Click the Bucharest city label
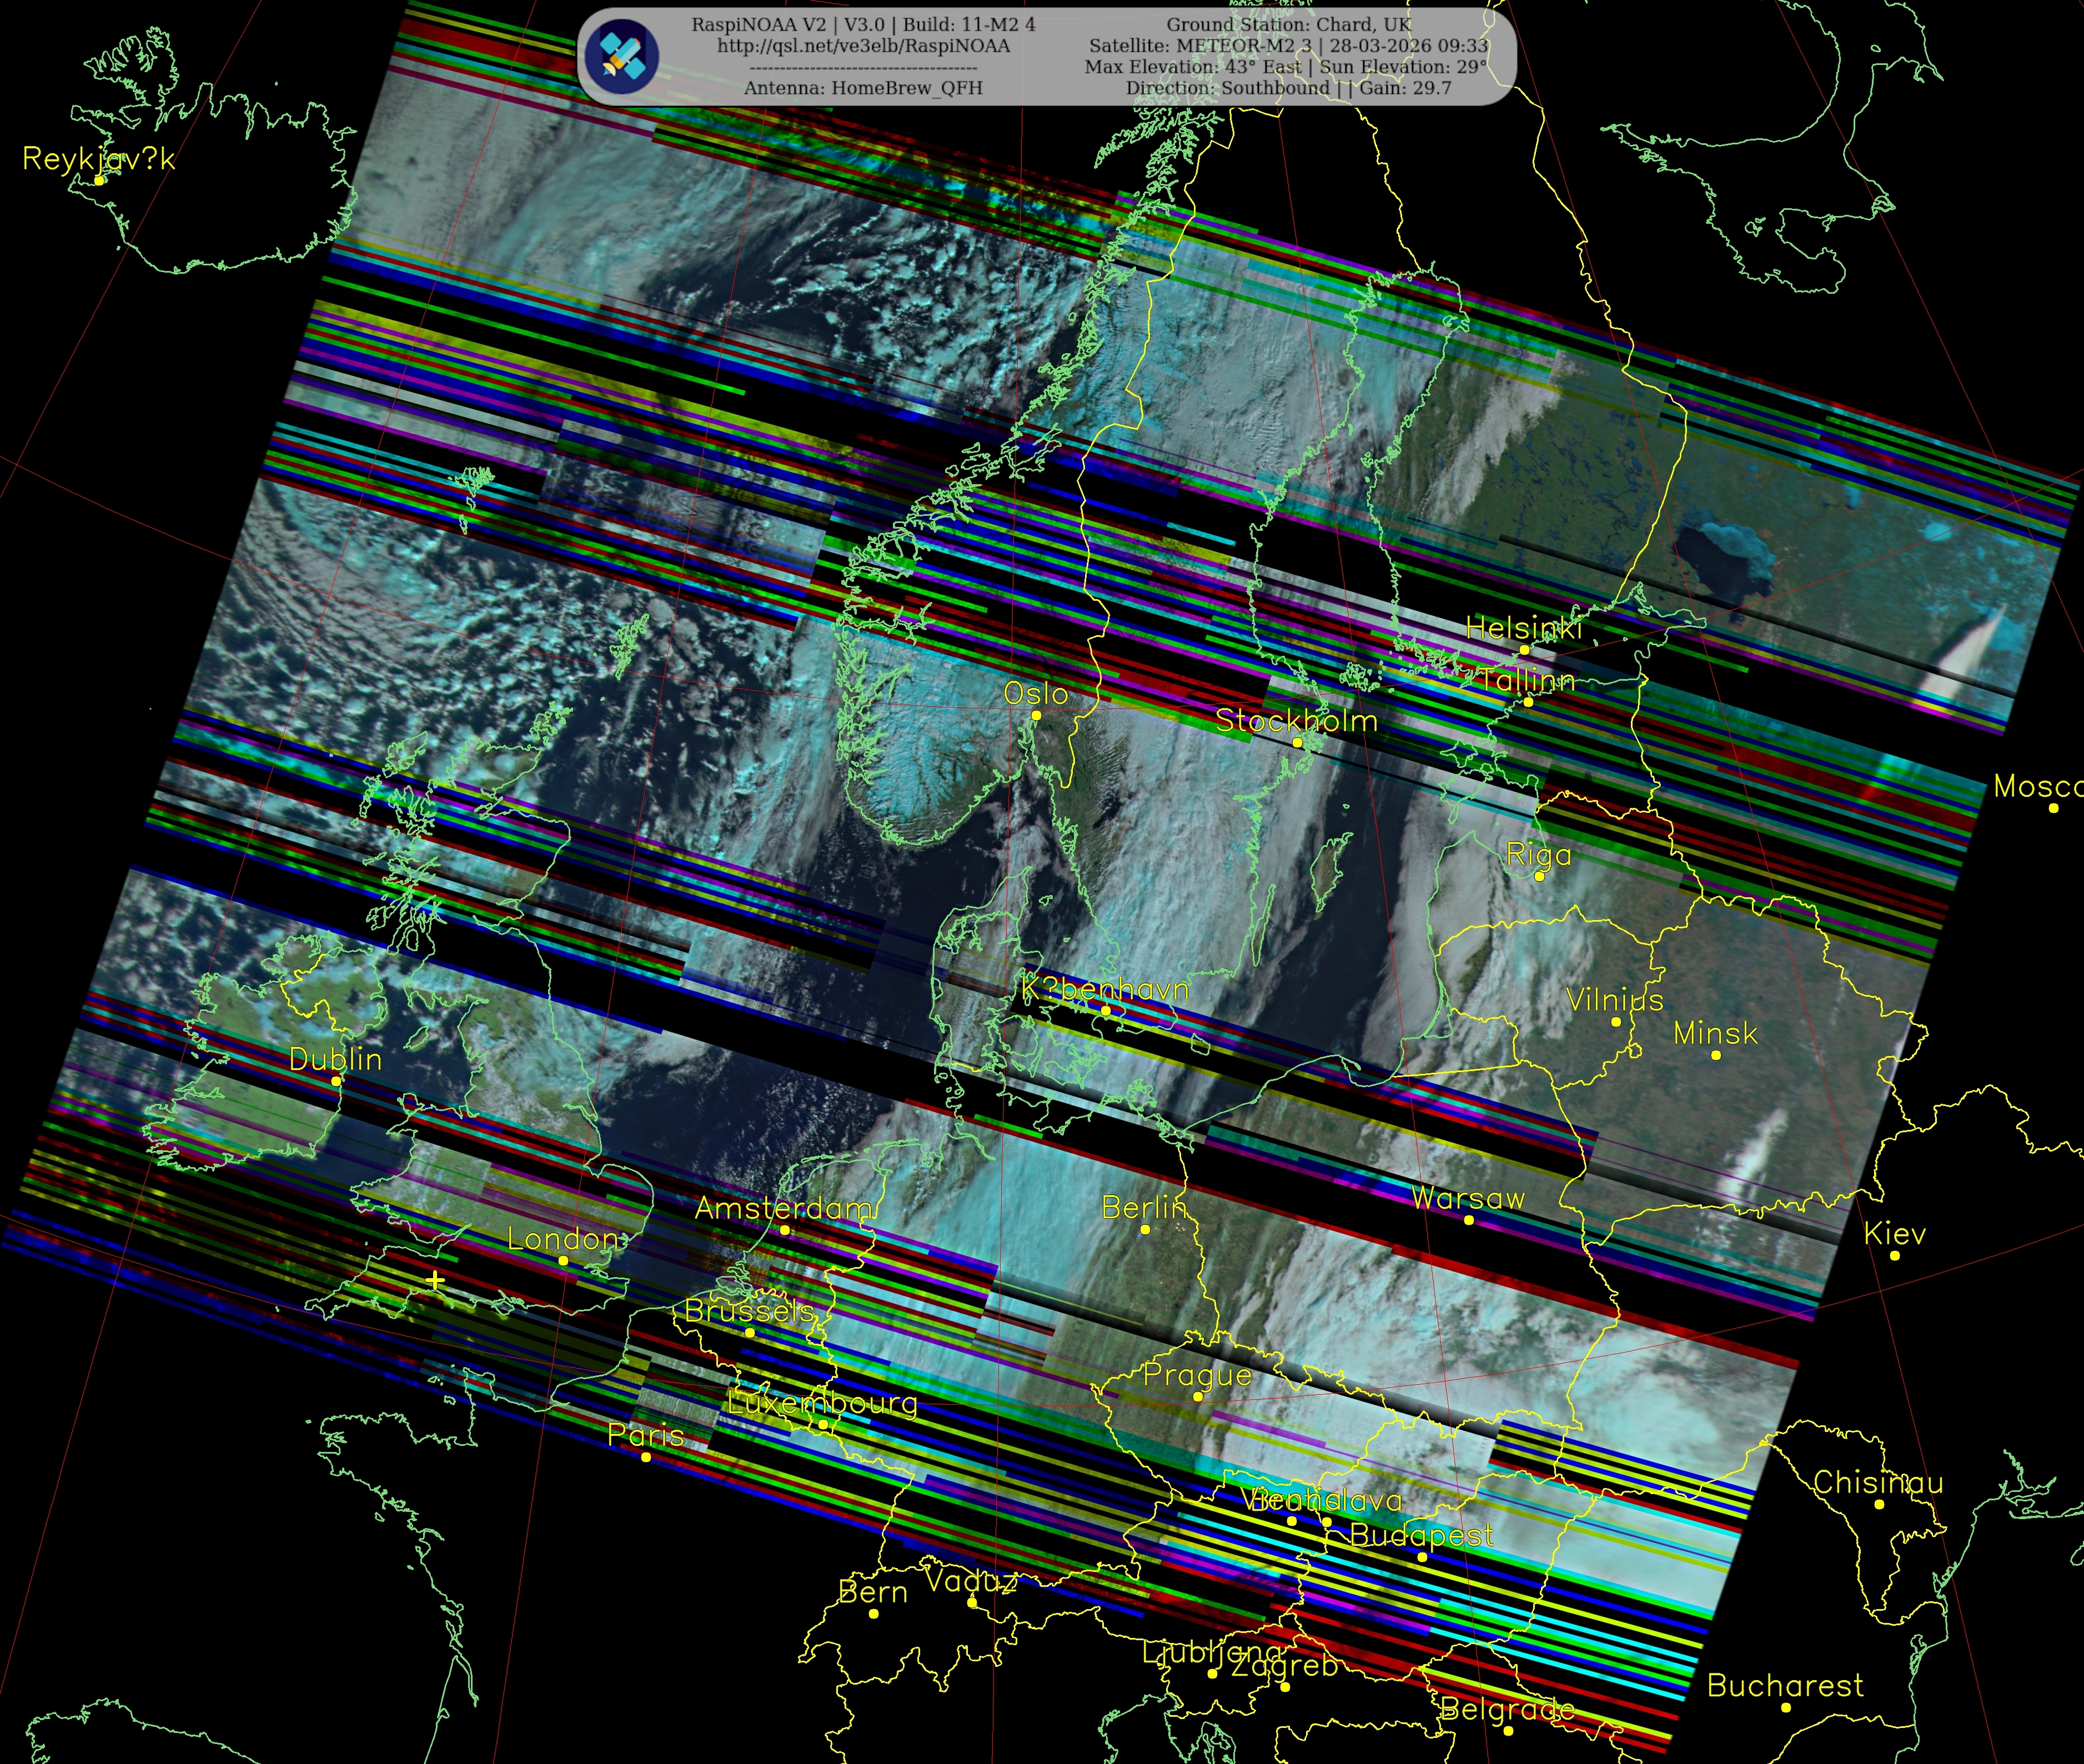Image resolution: width=2084 pixels, height=1764 pixels. pos(1785,1685)
